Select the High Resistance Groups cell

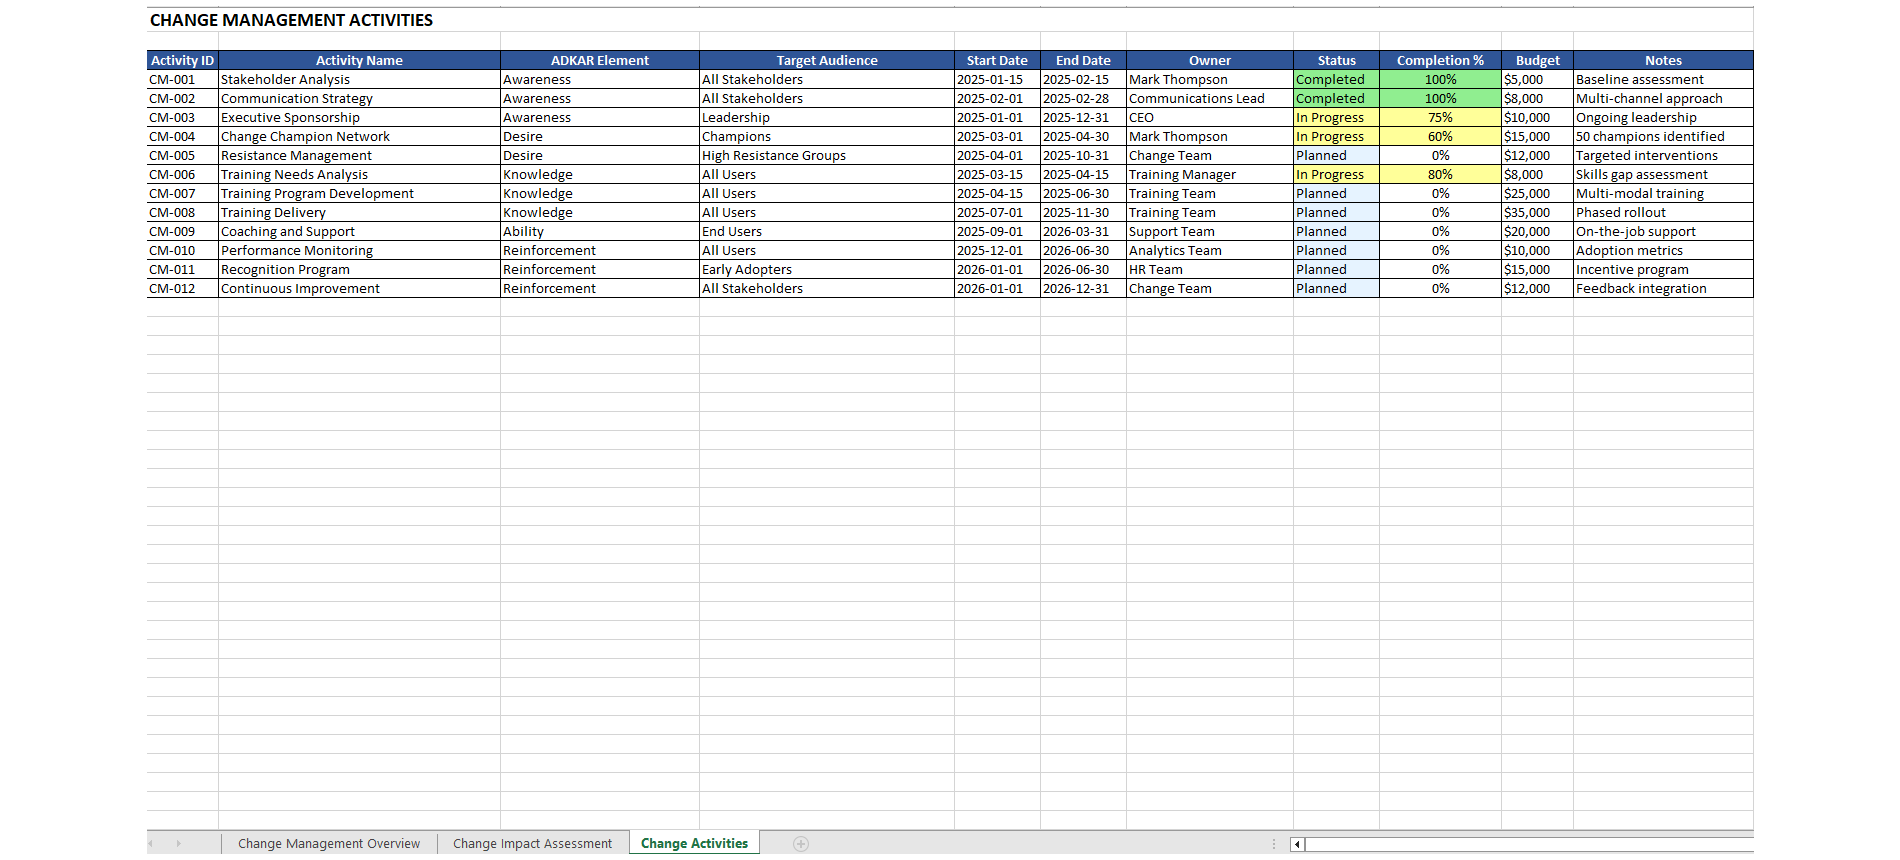(x=827, y=156)
